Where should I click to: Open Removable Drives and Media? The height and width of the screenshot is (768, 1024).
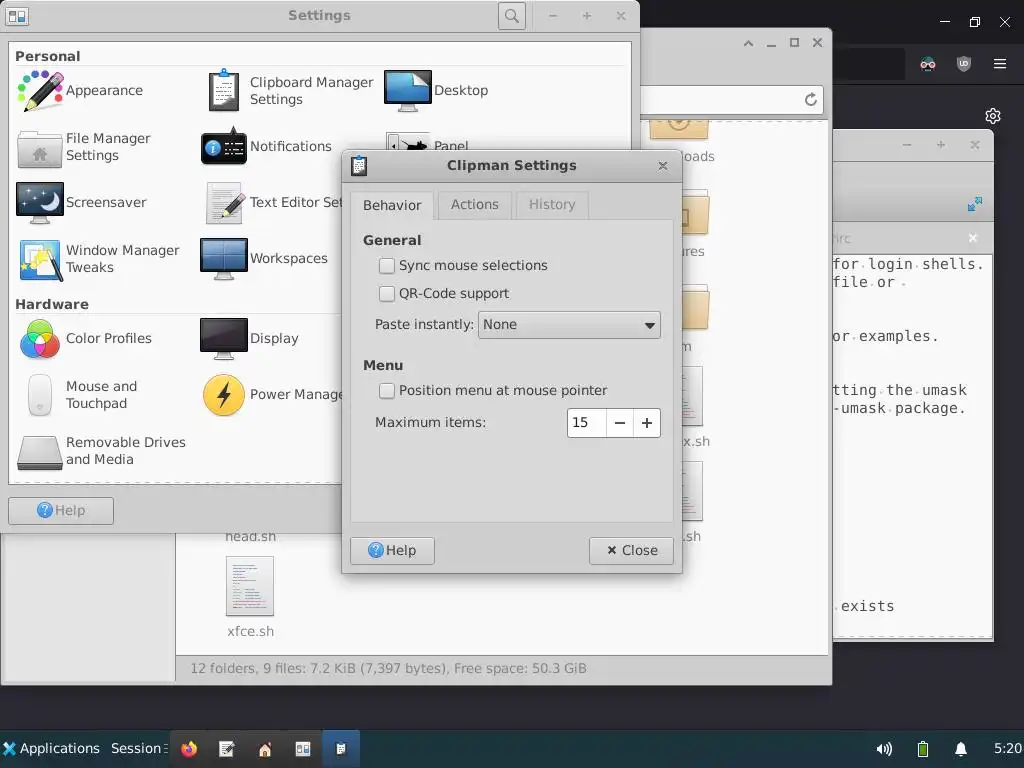(102, 451)
